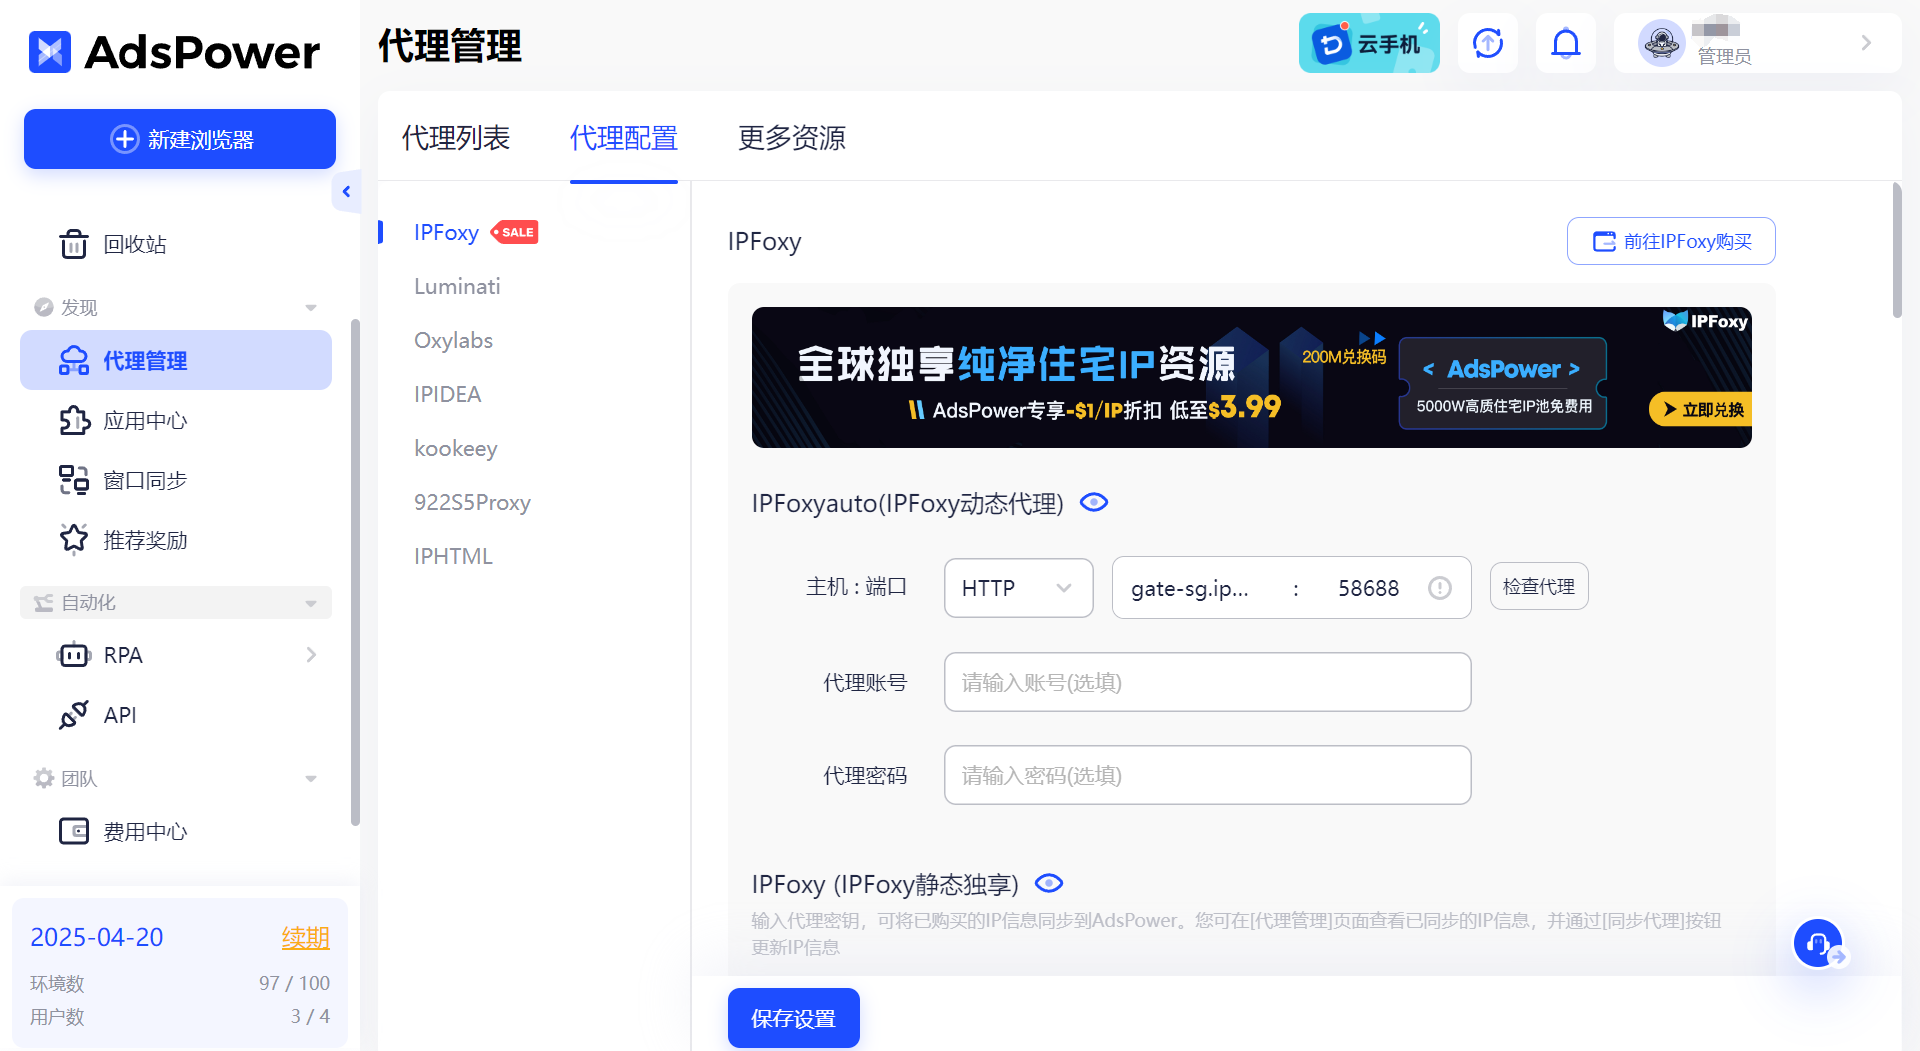Toggle visibility eye for IPFoxyauto dynamic proxy

[1094, 502]
